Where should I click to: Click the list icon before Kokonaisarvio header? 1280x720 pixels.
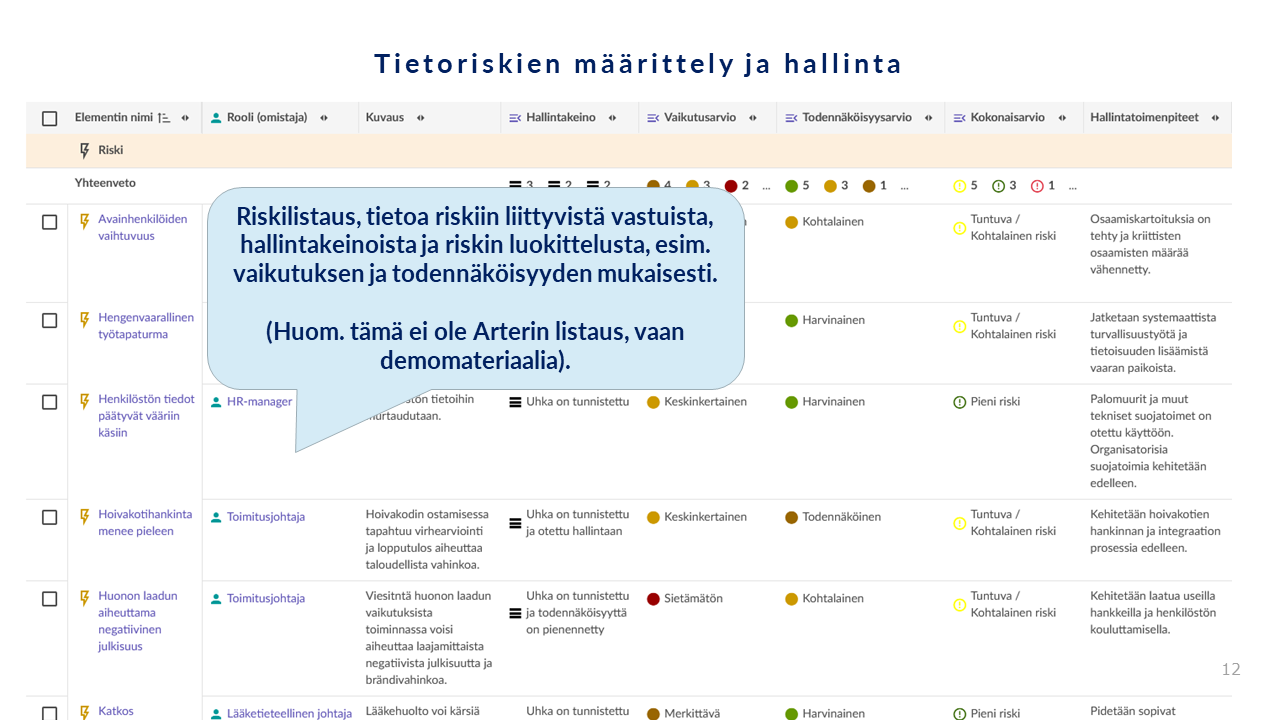959,118
